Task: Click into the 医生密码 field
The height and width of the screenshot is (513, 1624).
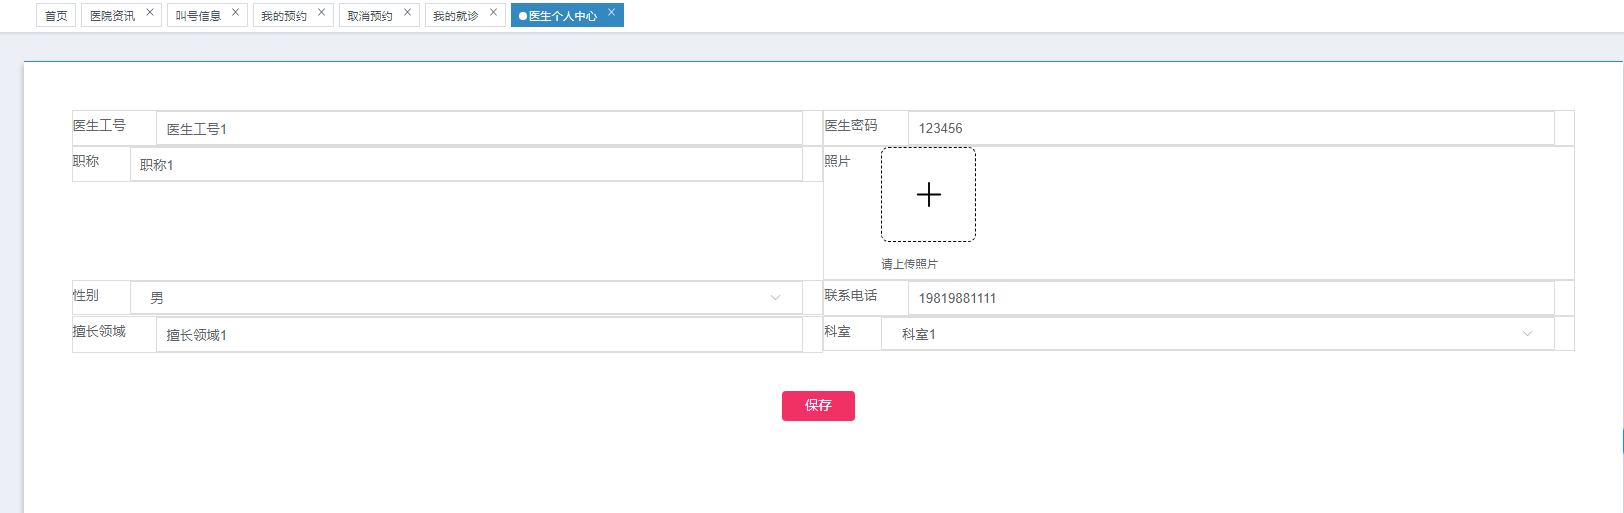Action: (x=1230, y=128)
